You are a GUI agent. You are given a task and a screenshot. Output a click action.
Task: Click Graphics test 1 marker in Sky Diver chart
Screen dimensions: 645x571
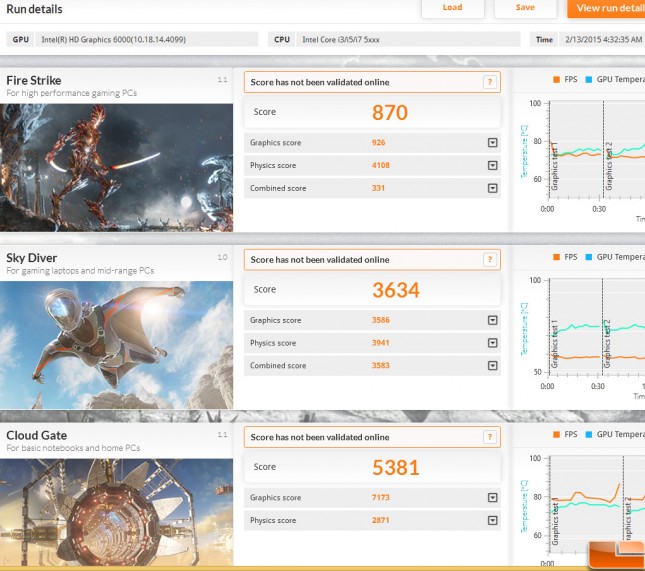point(555,344)
